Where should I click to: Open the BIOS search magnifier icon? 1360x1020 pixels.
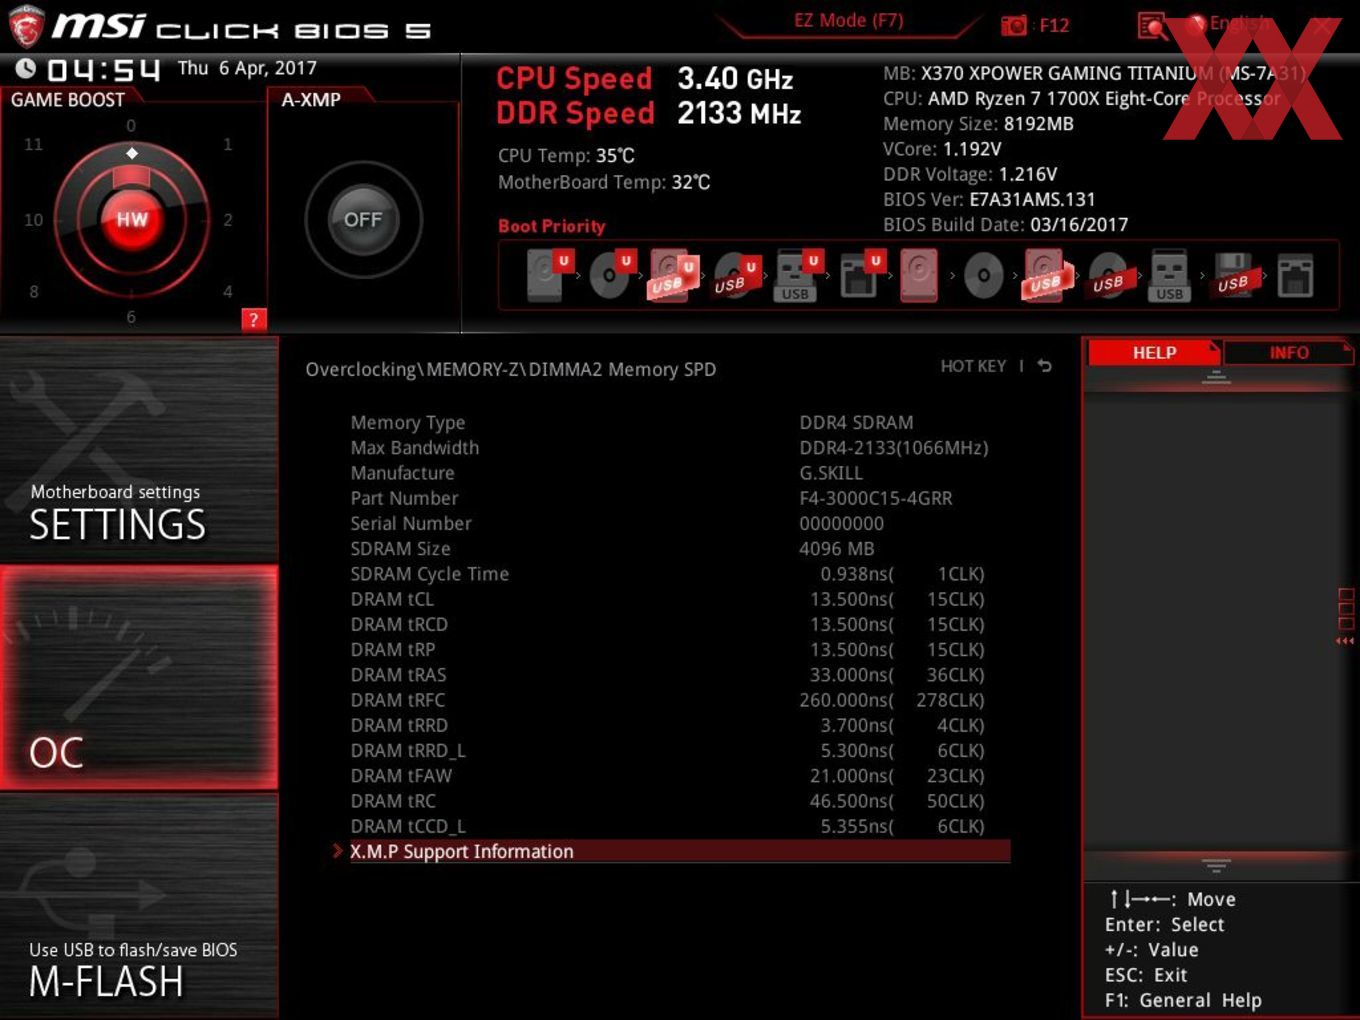coord(1152,26)
